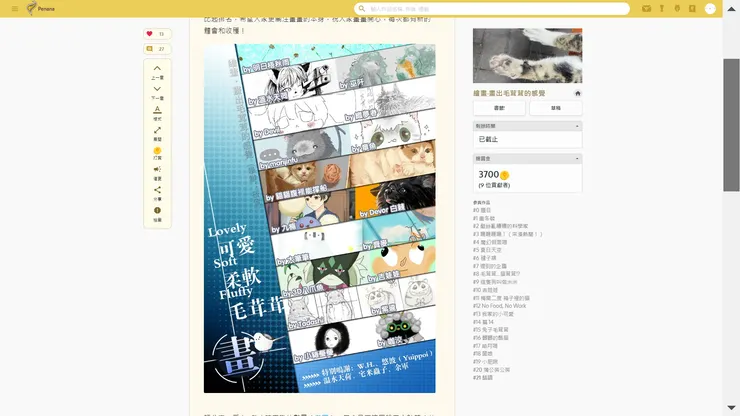Click the search box in the header
The height and width of the screenshot is (416, 740).
tap(492, 8)
